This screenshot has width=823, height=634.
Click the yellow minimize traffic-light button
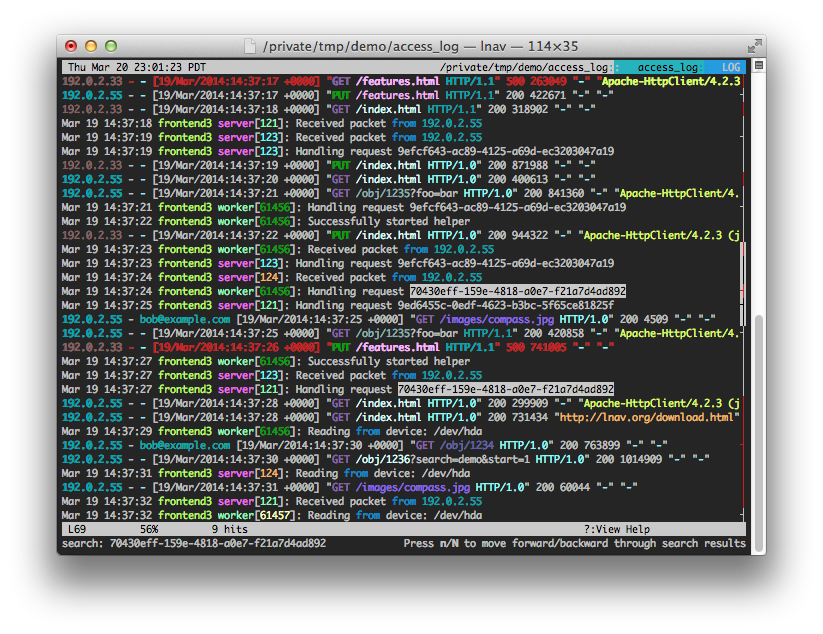click(x=91, y=46)
